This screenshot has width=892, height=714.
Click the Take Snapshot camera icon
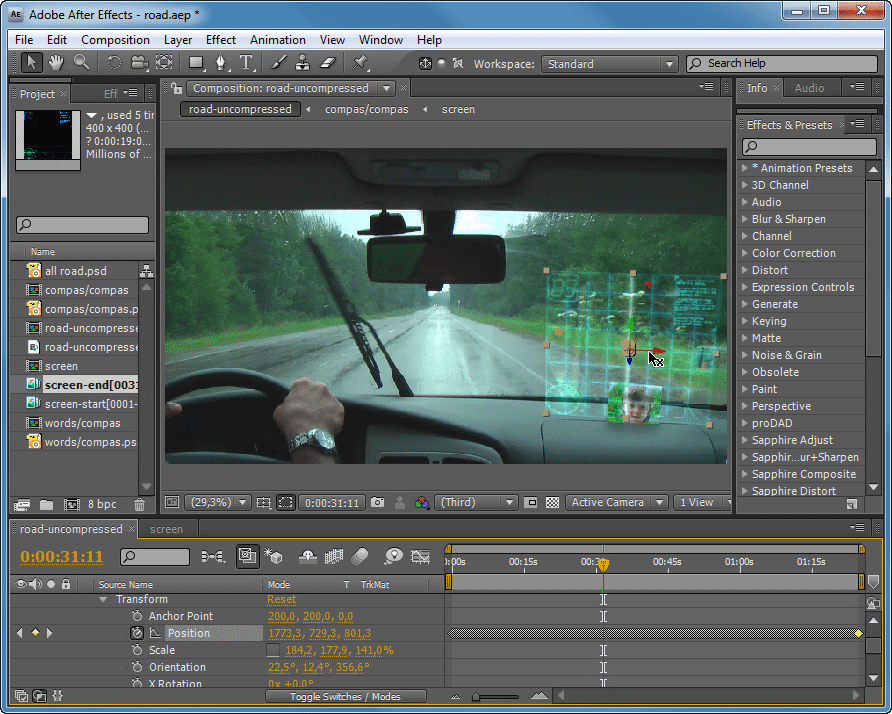(377, 502)
